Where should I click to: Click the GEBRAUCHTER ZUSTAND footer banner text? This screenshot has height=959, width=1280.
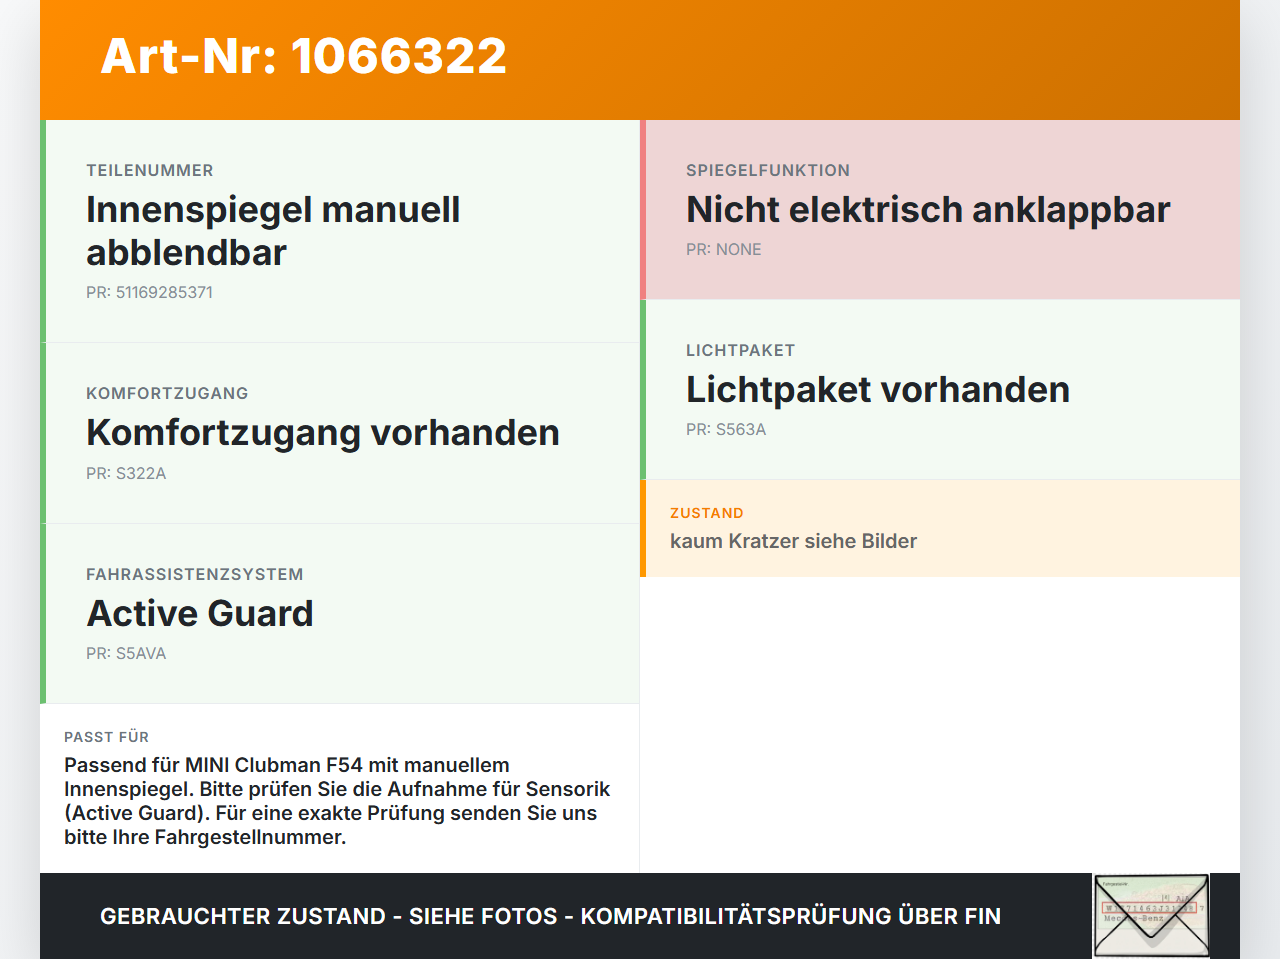[x=550, y=916]
